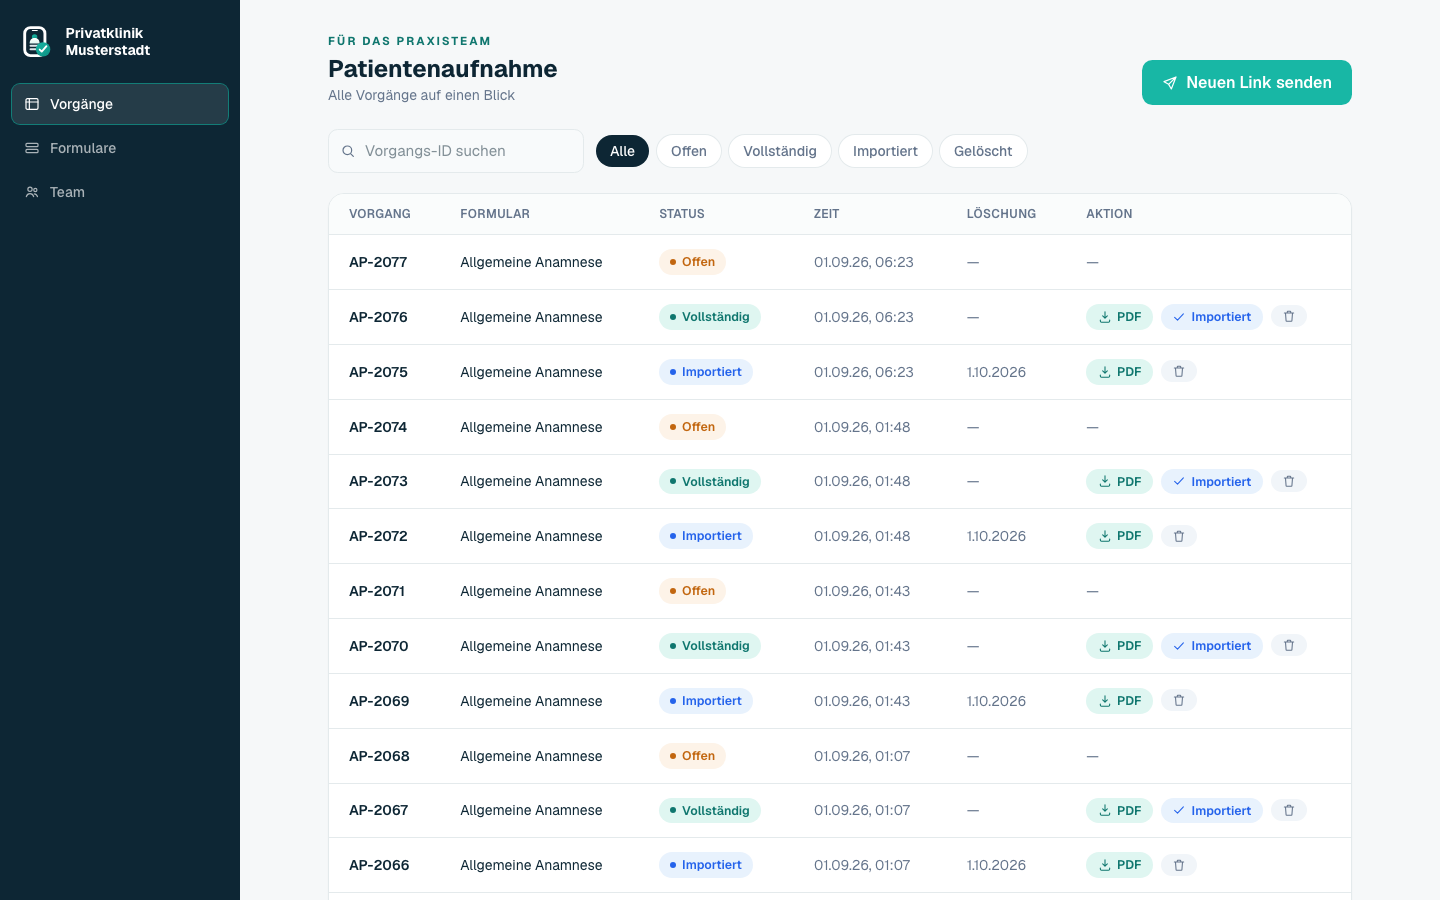
Task: Show only Vollständig entries
Action: pos(780,151)
